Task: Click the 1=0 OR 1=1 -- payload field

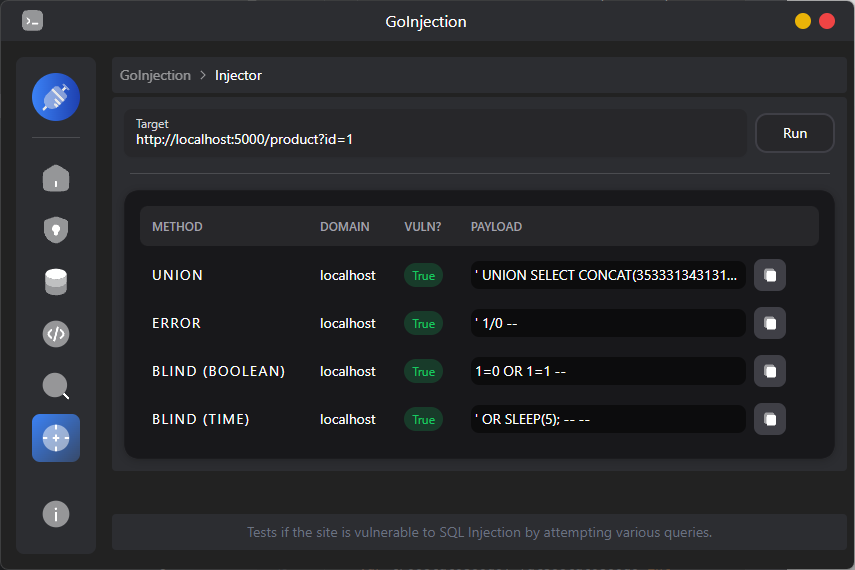Action: pyautogui.click(x=608, y=371)
